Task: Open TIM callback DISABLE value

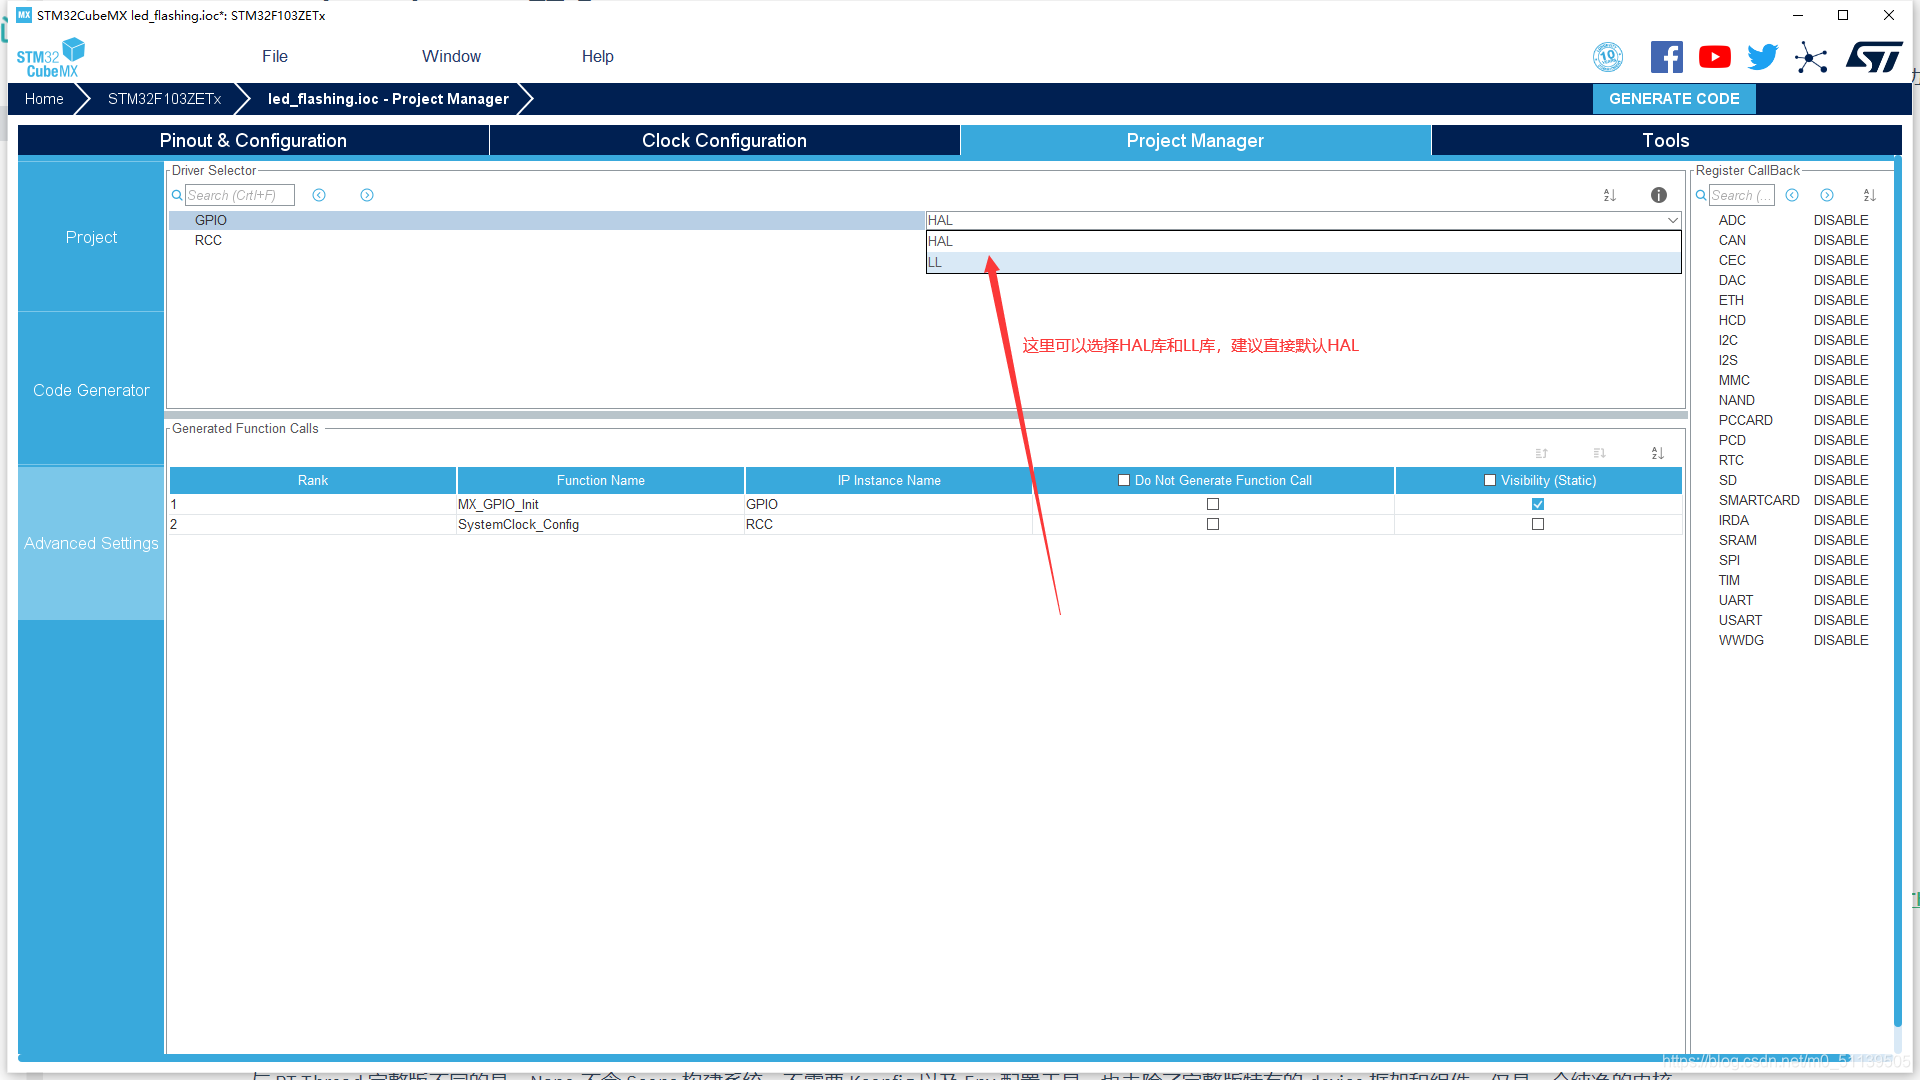Action: (x=1841, y=580)
